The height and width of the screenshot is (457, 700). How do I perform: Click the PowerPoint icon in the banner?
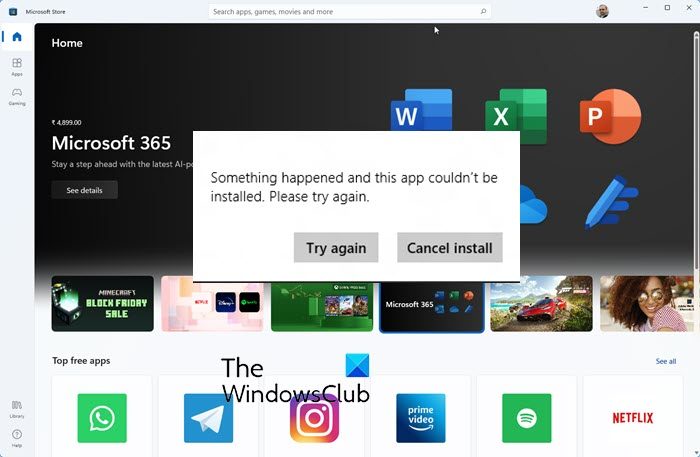(610, 116)
